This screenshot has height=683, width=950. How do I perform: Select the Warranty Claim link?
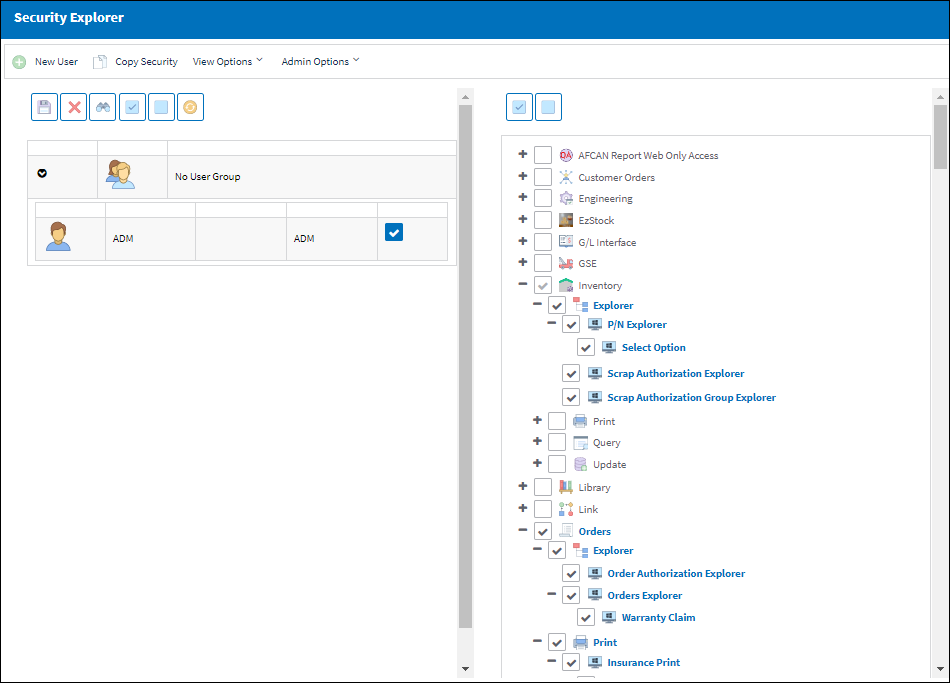tap(659, 618)
